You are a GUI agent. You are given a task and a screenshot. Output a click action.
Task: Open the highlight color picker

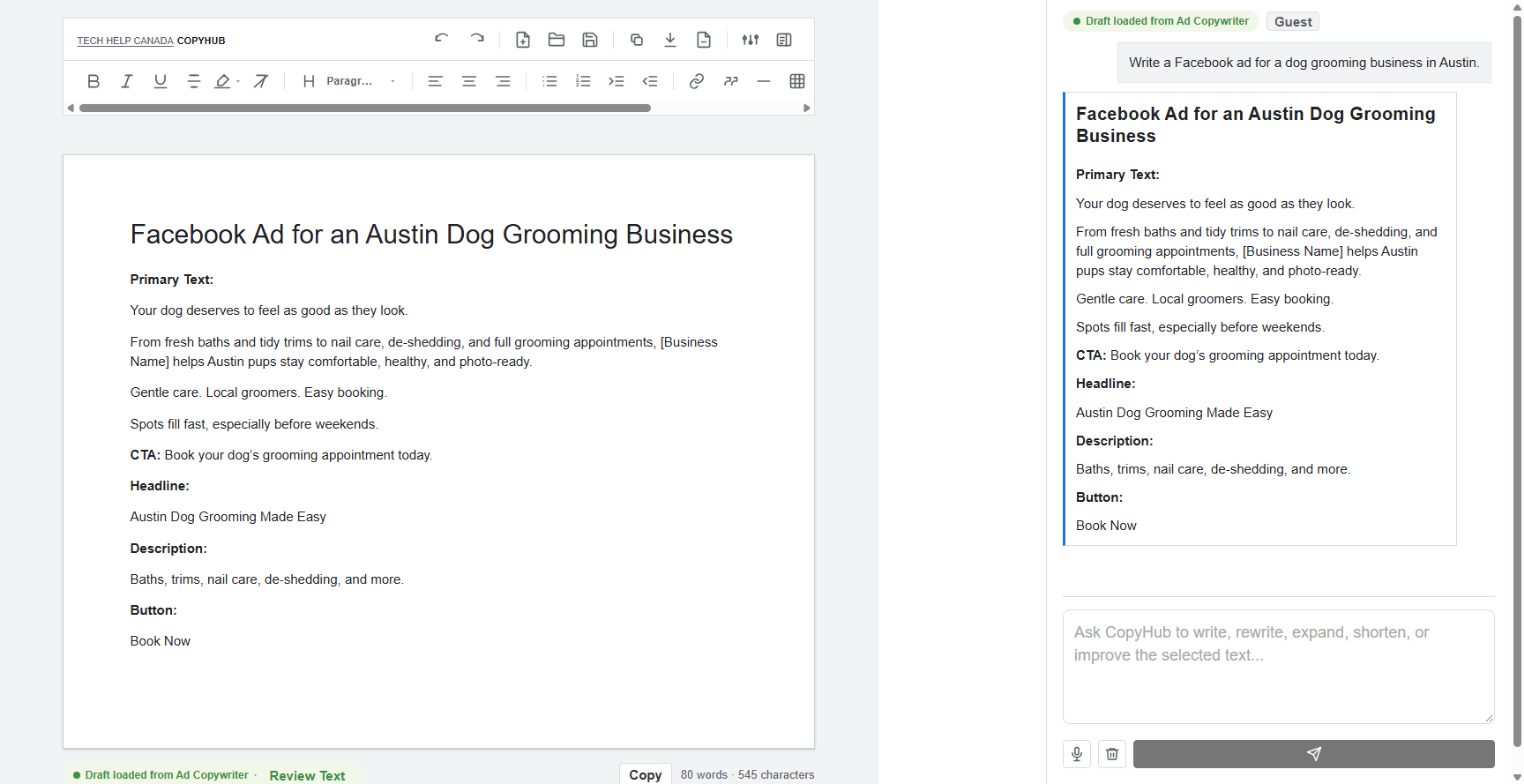(x=227, y=81)
